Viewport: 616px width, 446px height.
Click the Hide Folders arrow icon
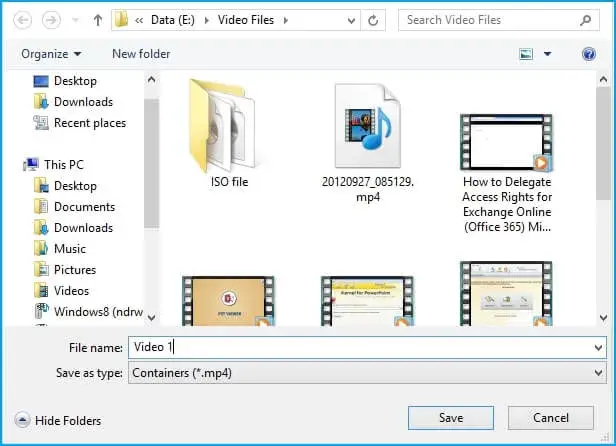click(x=22, y=420)
